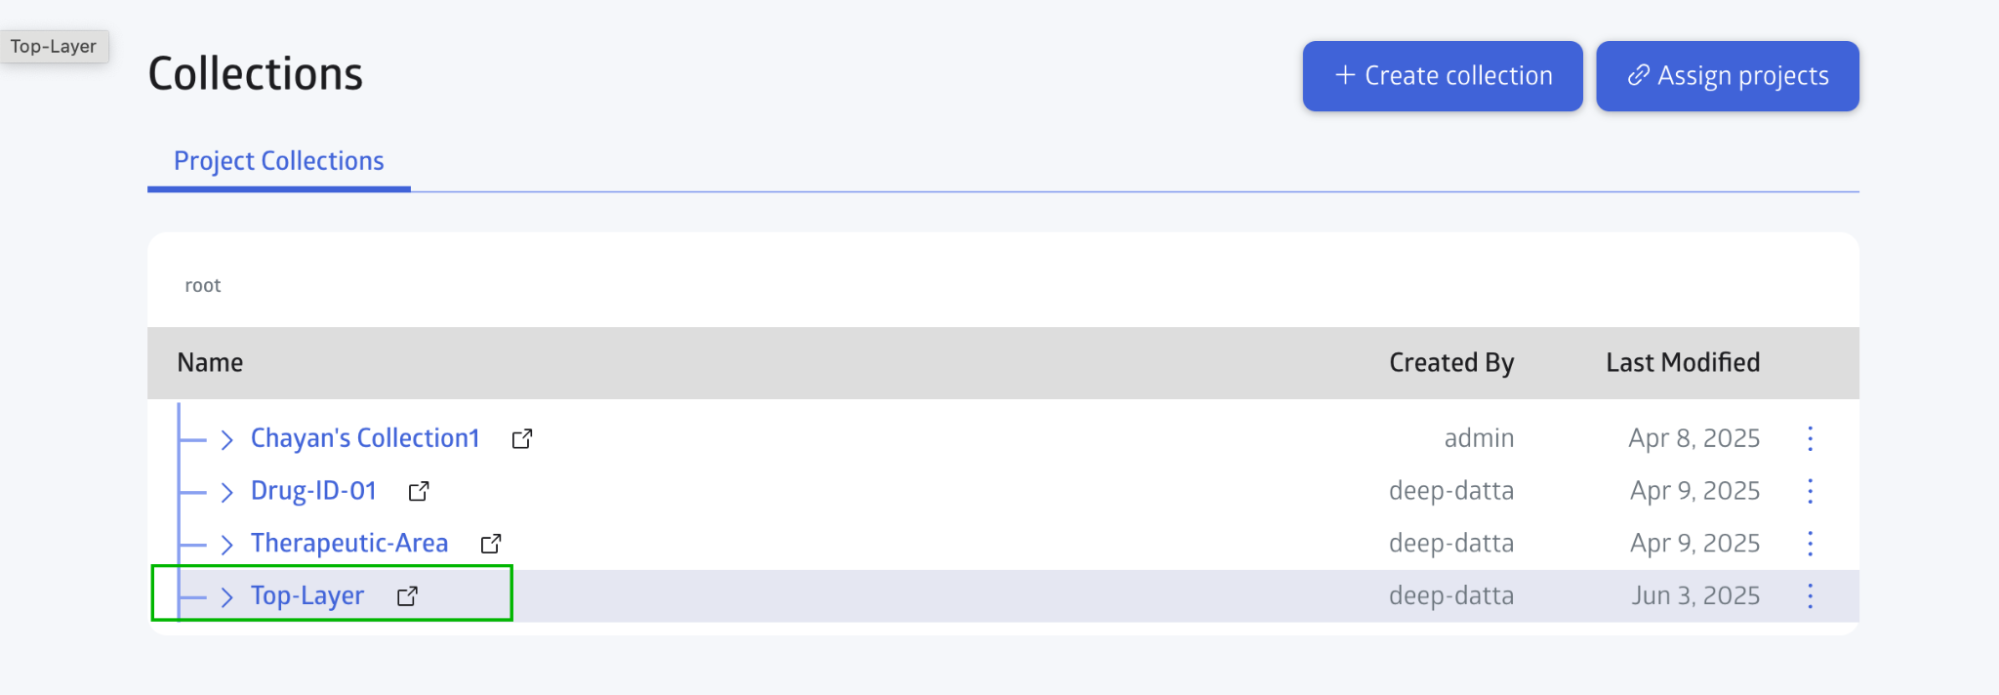Expand the Therapeutic-Area collection chevron
1999x695 pixels.
pyautogui.click(x=227, y=544)
